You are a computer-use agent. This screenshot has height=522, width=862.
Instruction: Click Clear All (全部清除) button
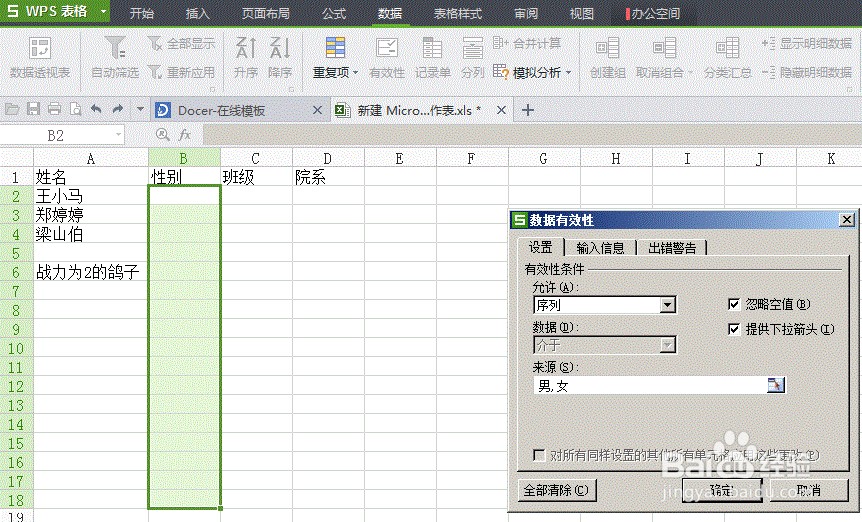556,490
